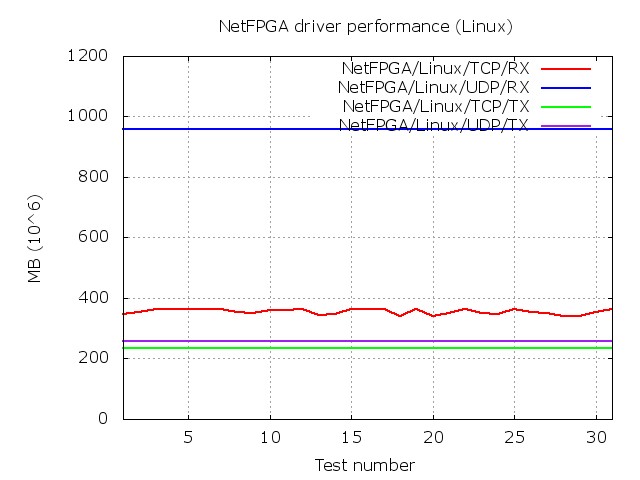This screenshot has height=480, width=640.
Task: Click the green TCP/TX data line
Action: [x=367, y=348]
